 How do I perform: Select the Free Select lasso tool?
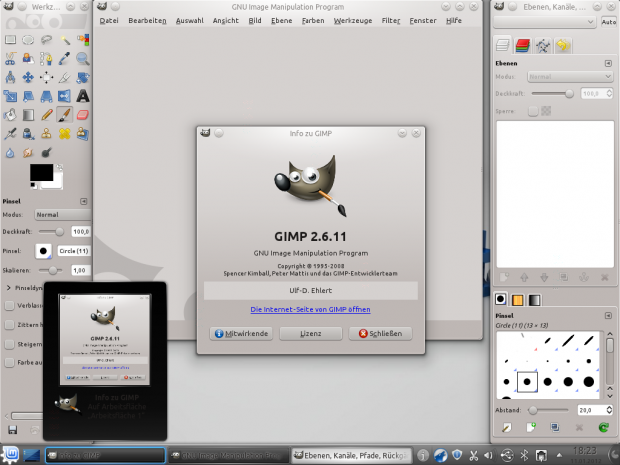(46, 40)
